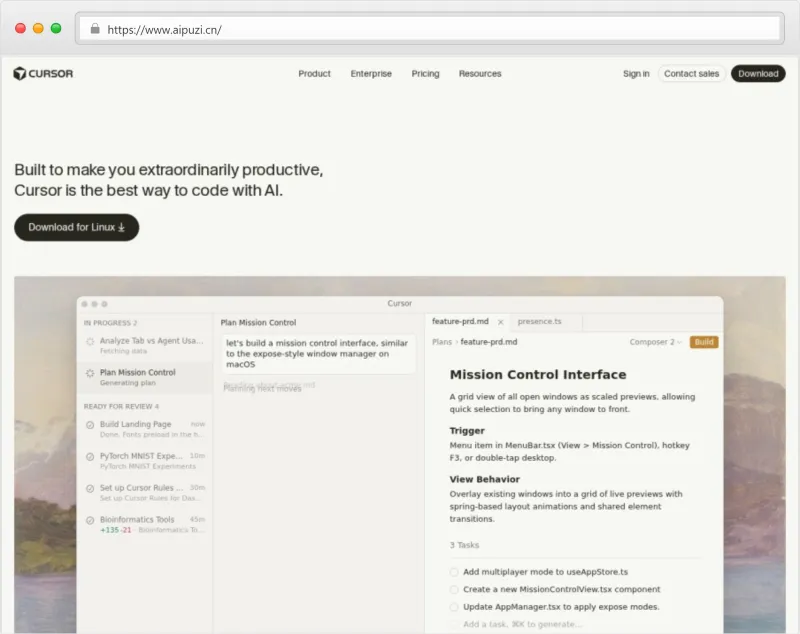The height and width of the screenshot is (634, 800).
Task: Expand the Resources menu in navigation
Action: coord(480,73)
